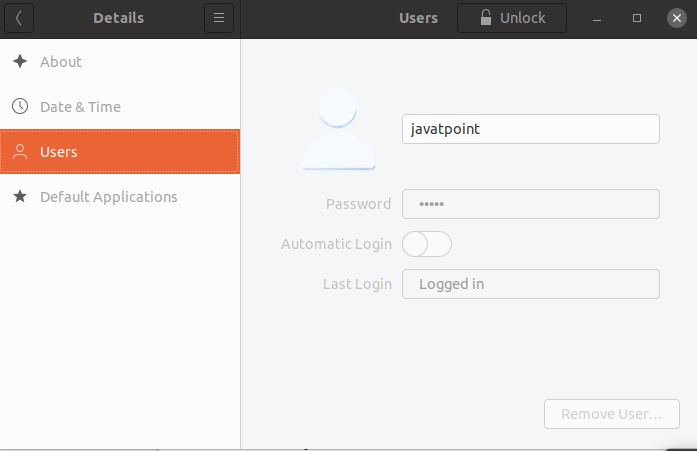Open the Last Login 'Logged in' history
Screen dimensions: 697x451
(531, 284)
